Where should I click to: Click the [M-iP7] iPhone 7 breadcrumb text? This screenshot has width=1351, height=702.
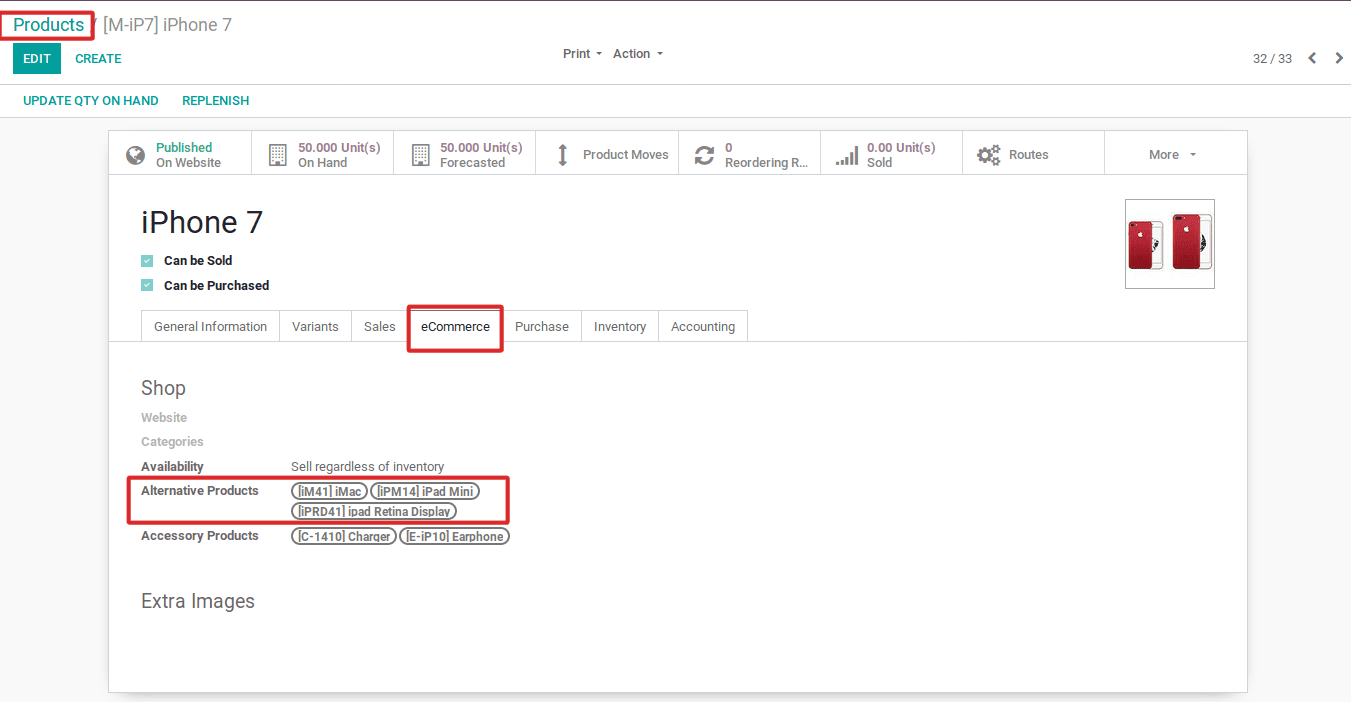[167, 25]
